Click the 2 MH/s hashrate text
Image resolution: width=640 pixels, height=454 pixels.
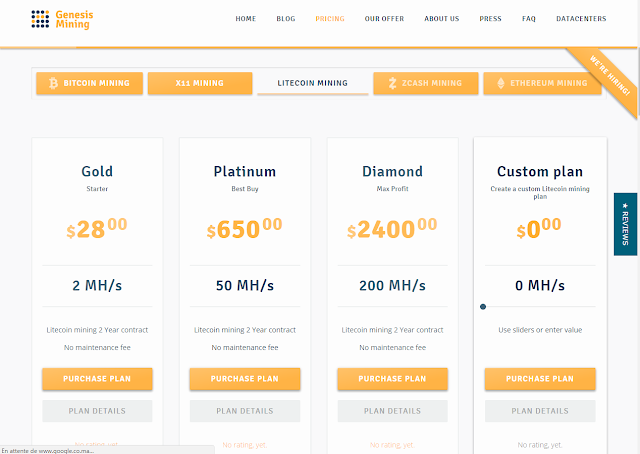(x=97, y=285)
